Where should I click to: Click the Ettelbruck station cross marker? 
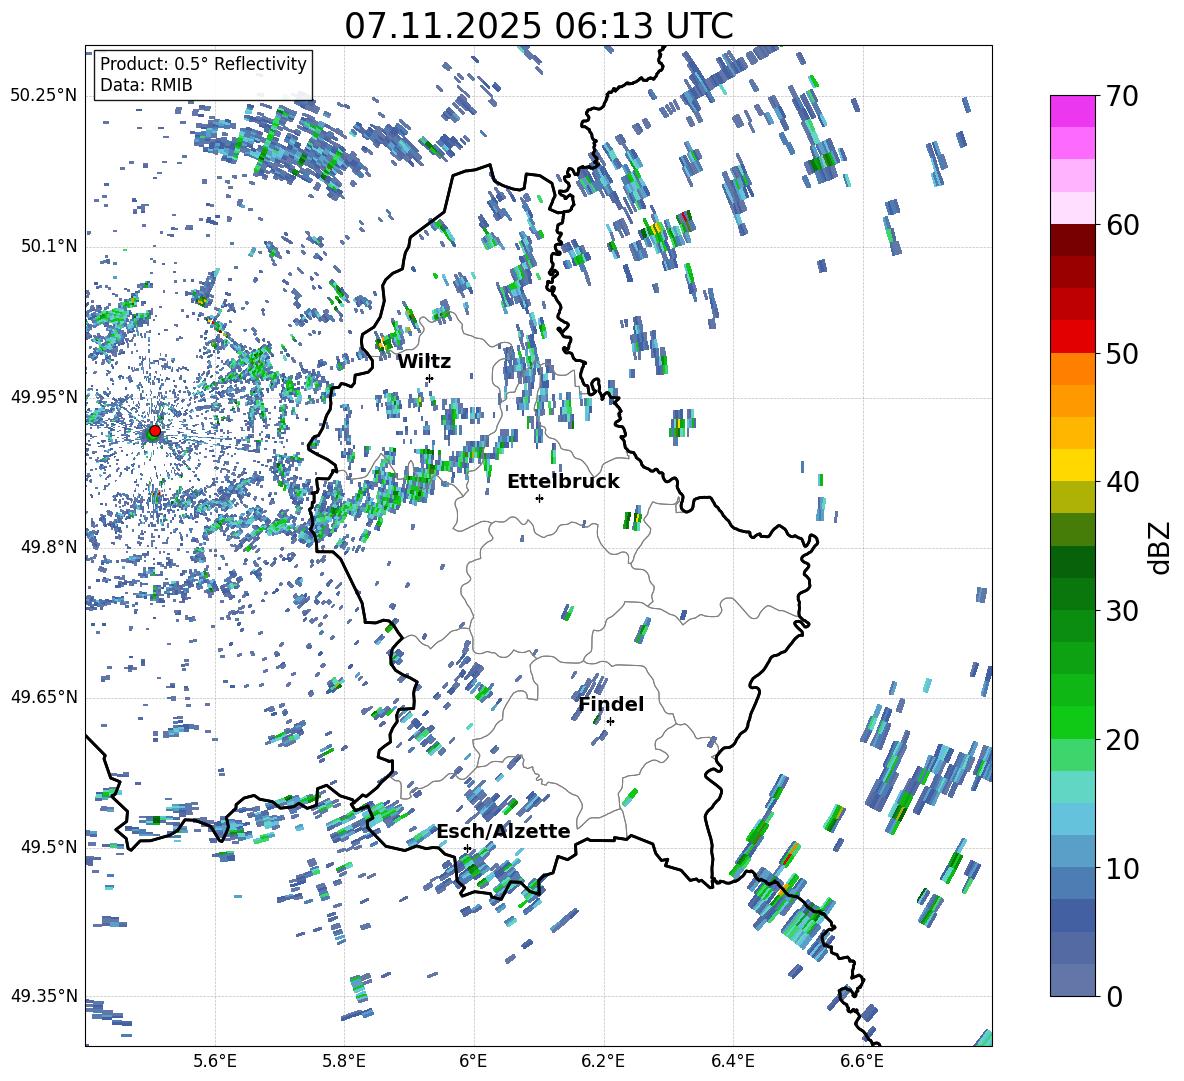(x=539, y=498)
